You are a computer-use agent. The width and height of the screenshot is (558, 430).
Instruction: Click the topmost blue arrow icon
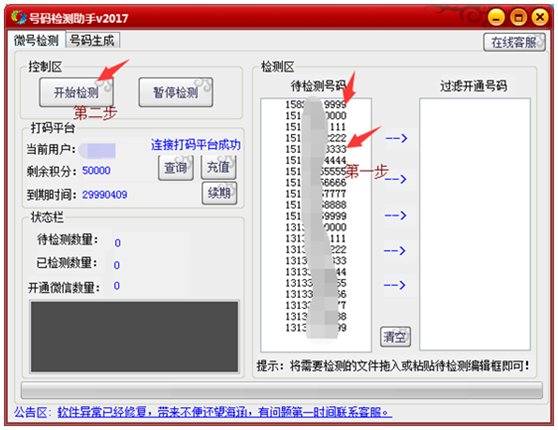click(396, 138)
